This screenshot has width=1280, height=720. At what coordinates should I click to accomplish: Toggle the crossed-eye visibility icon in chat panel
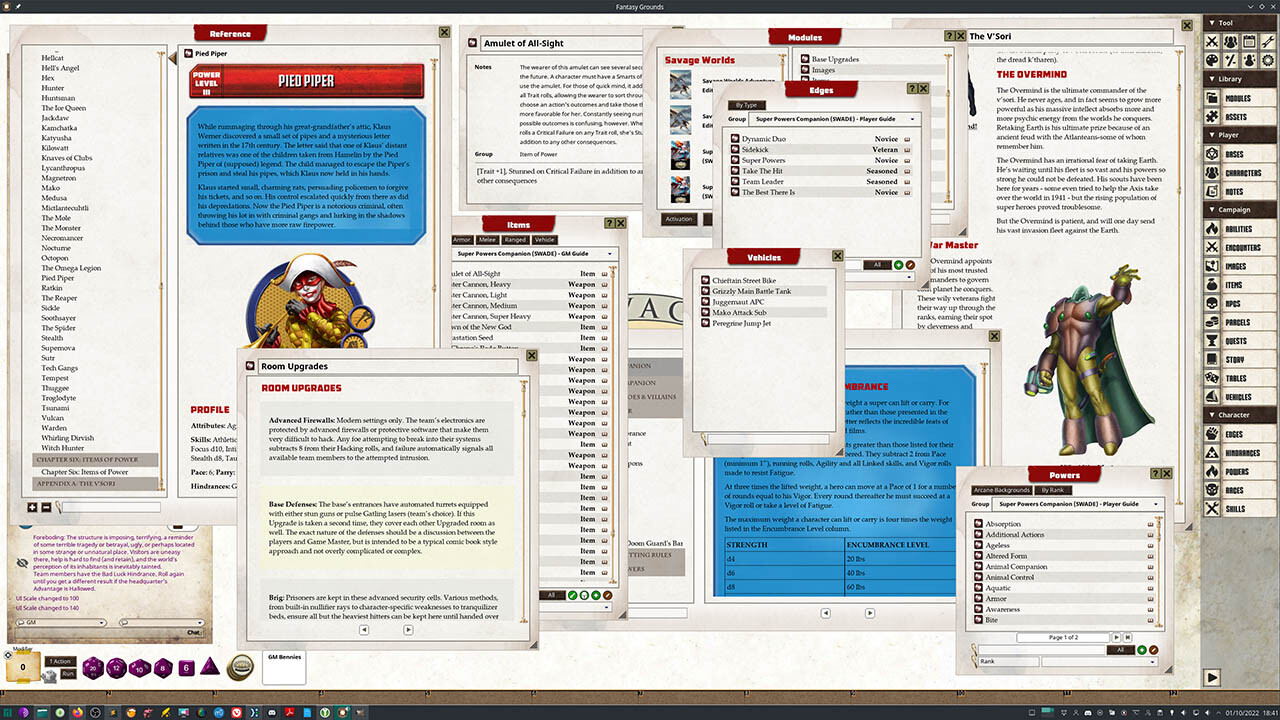pyautogui.click(x=21, y=562)
